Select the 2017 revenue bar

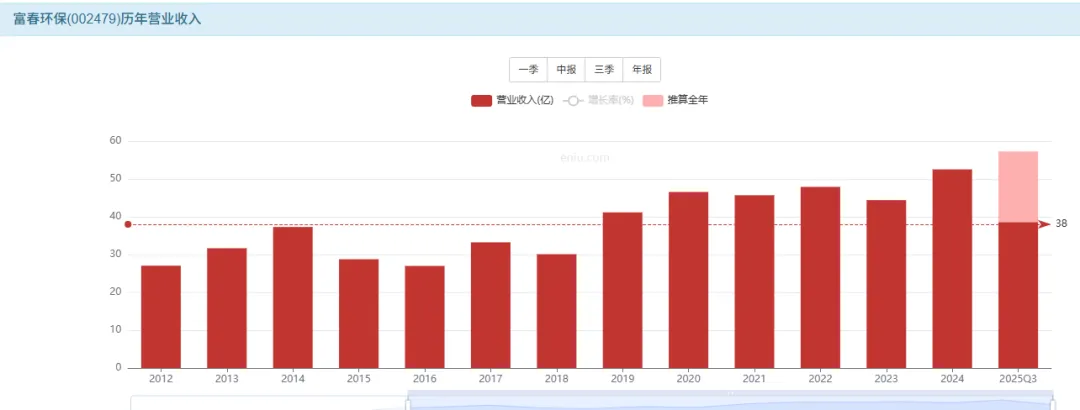tap(490, 305)
